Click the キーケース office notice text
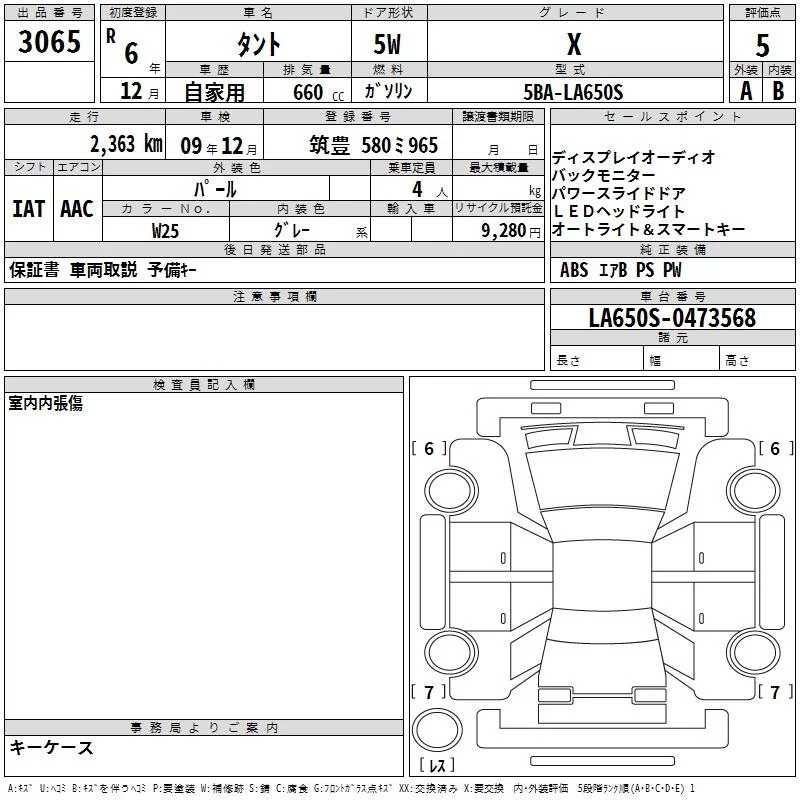The image size is (800, 800). tap(52, 748)
